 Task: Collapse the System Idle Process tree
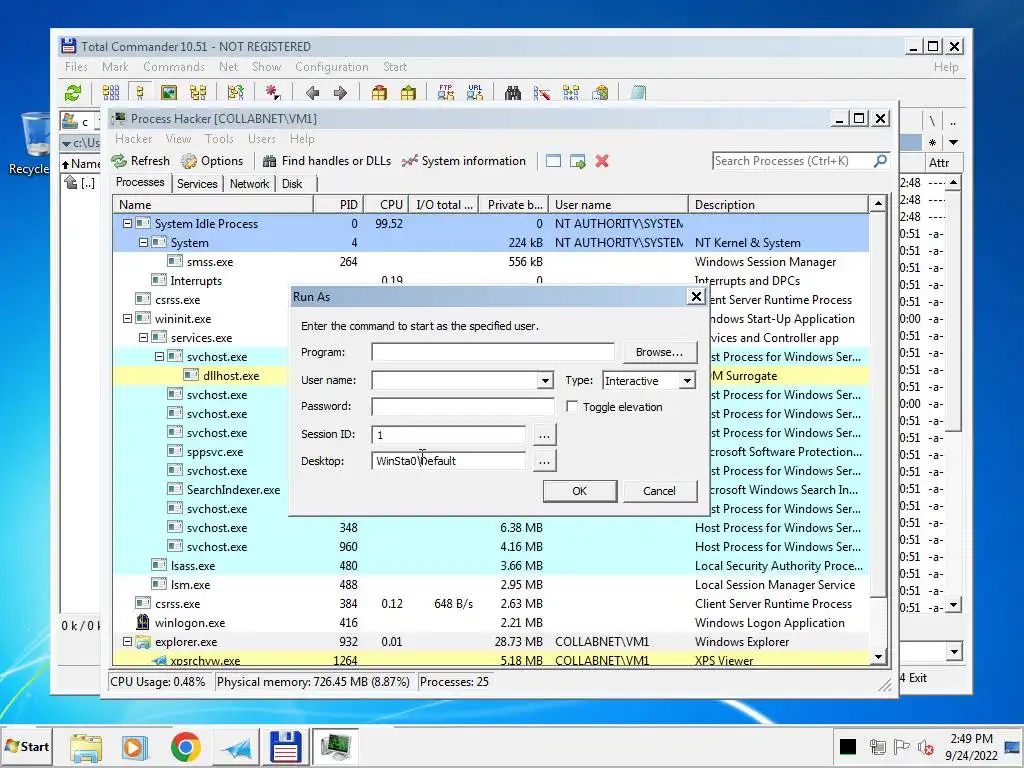[x=127, y=223]
